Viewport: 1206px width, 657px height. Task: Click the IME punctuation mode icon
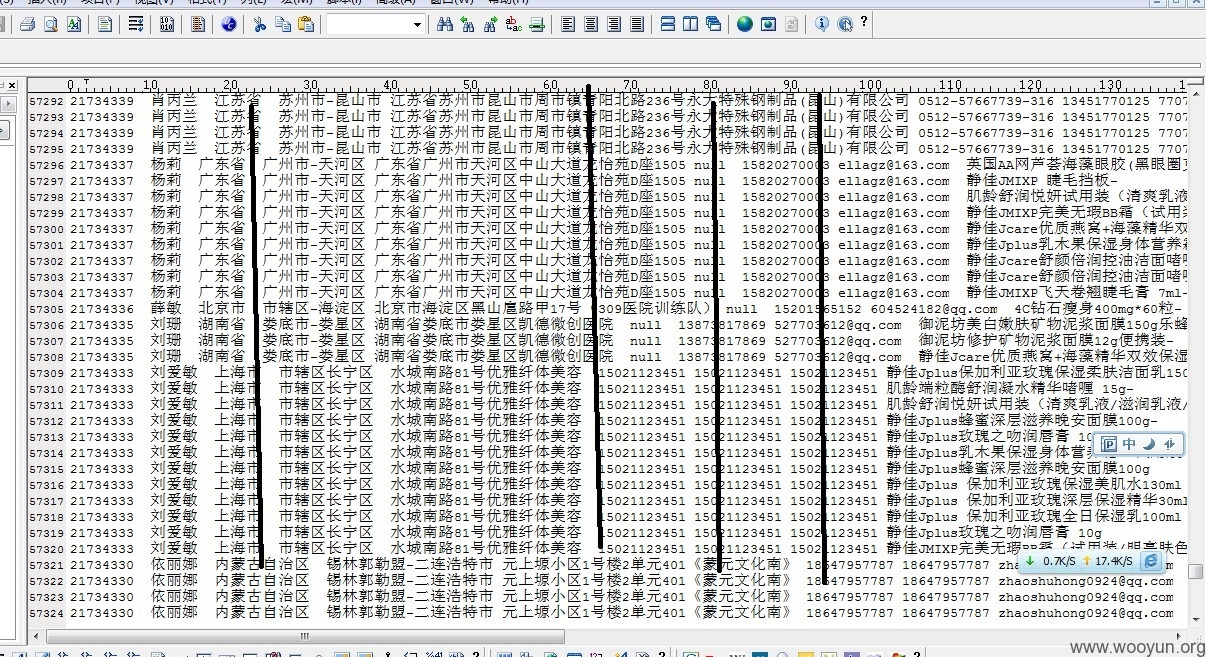(1169, 444)
